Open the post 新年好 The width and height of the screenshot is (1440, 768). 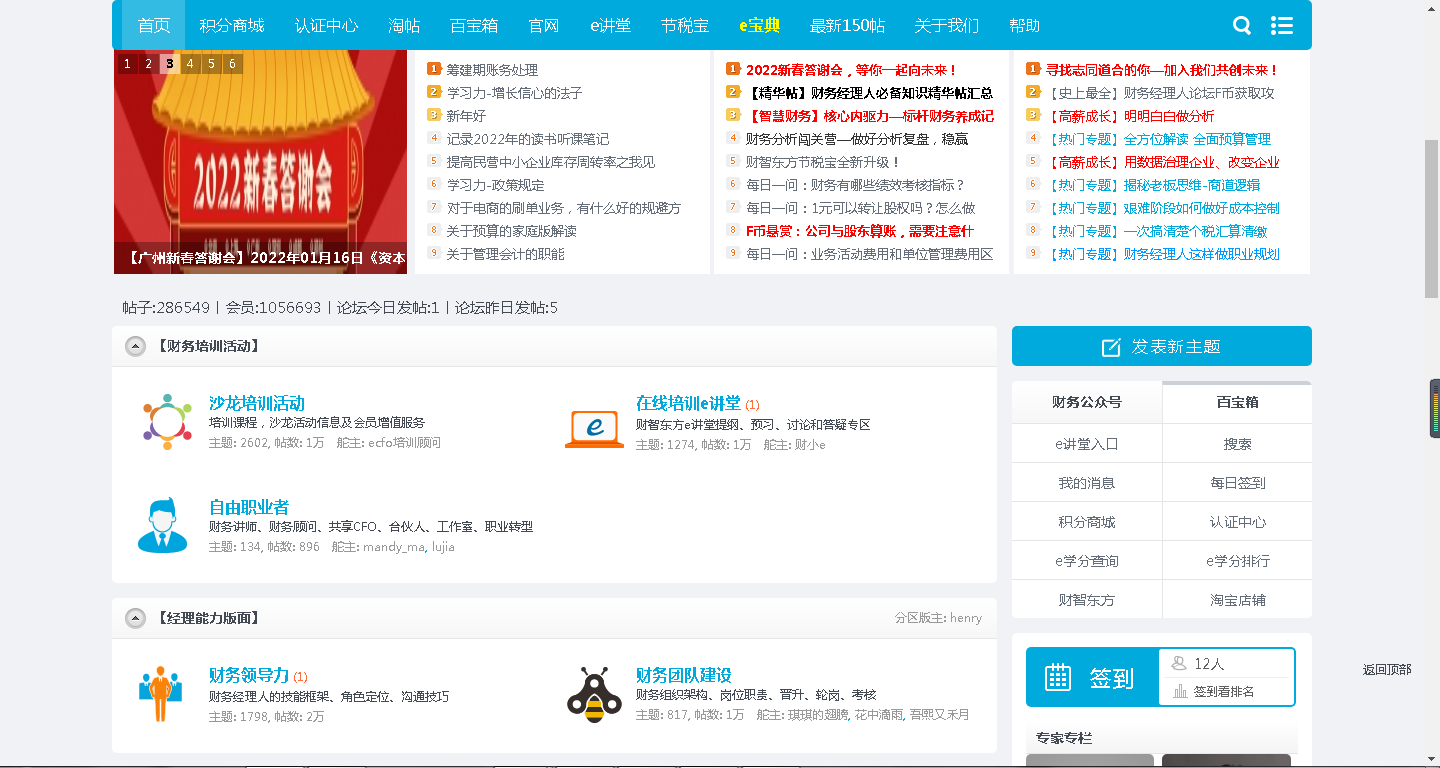click(x=466, y=116)
